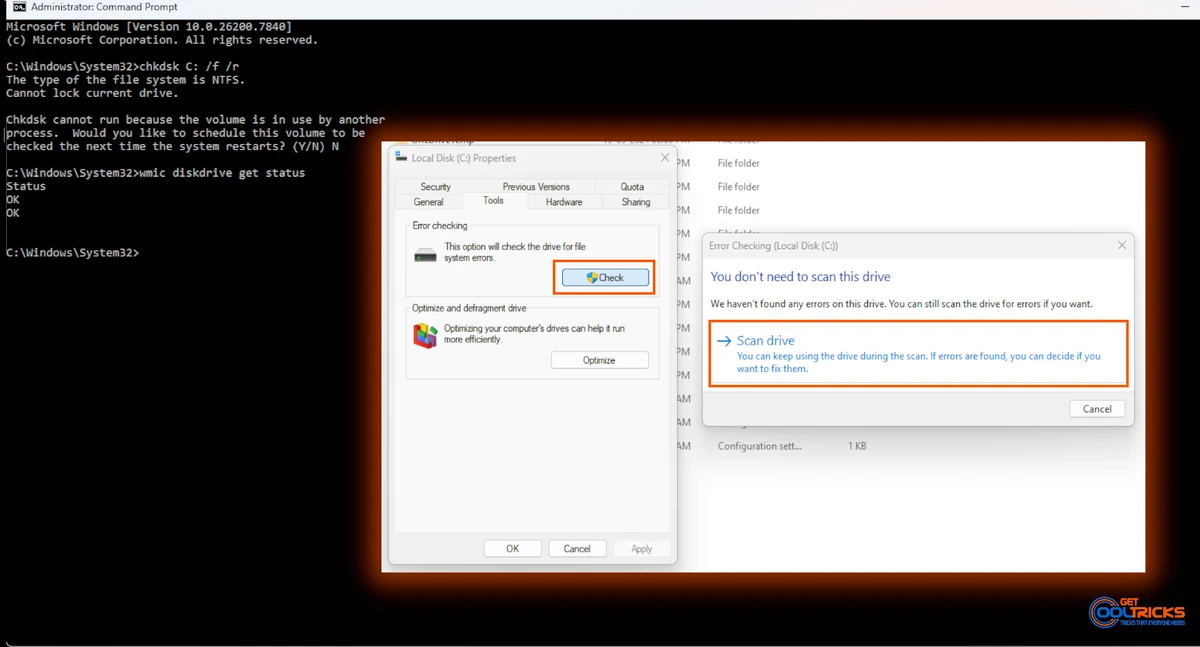The width and height of the screenshot is (1200, 647).
Task: Select the Quota tab
Action: click(632, 187)
